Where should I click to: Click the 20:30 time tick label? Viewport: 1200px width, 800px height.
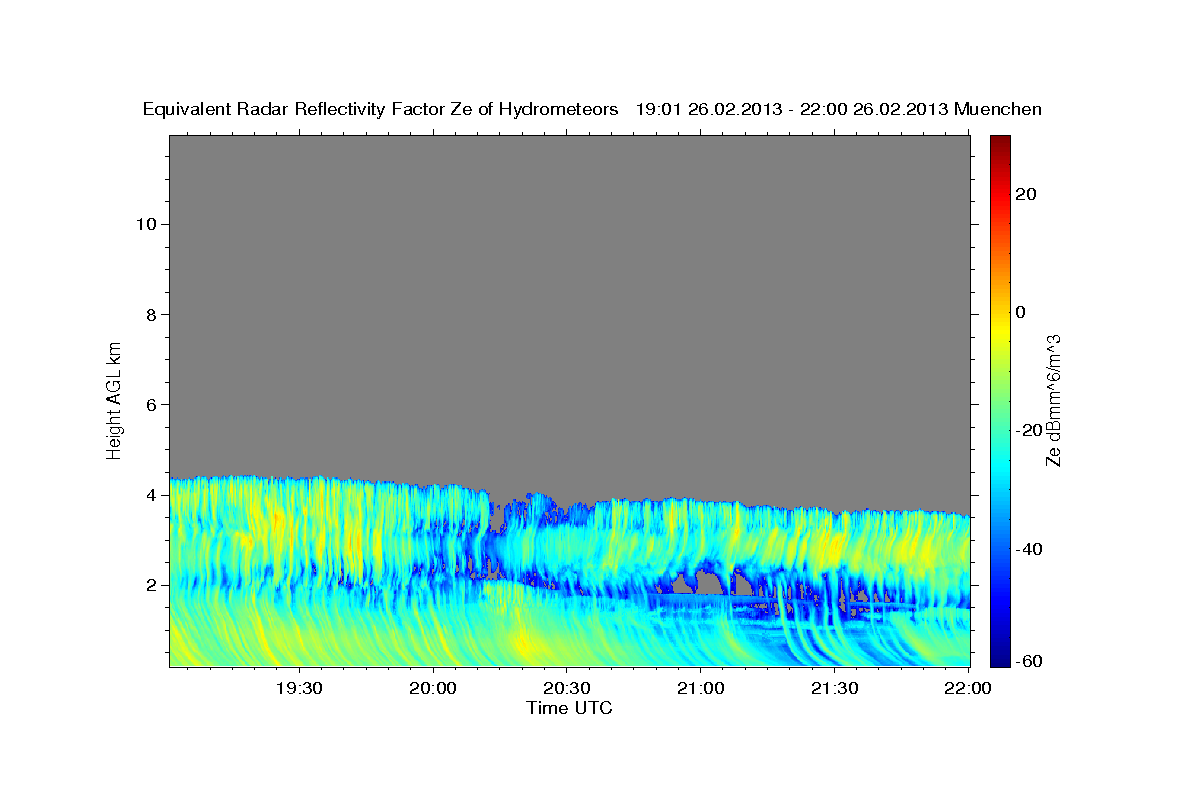click(566, 688)
